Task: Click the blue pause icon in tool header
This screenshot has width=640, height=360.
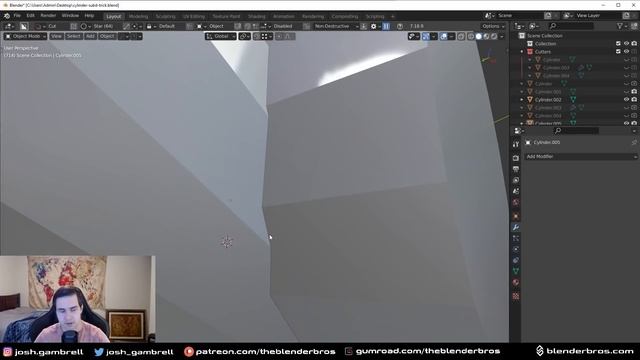Action: point(386,26)
